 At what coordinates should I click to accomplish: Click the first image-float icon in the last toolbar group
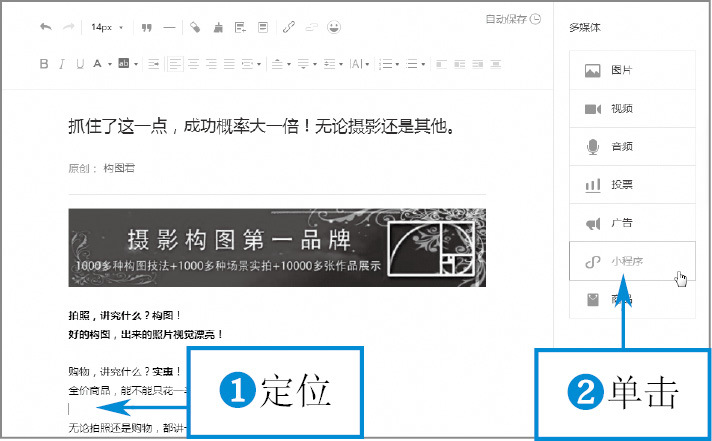(441, 64)
